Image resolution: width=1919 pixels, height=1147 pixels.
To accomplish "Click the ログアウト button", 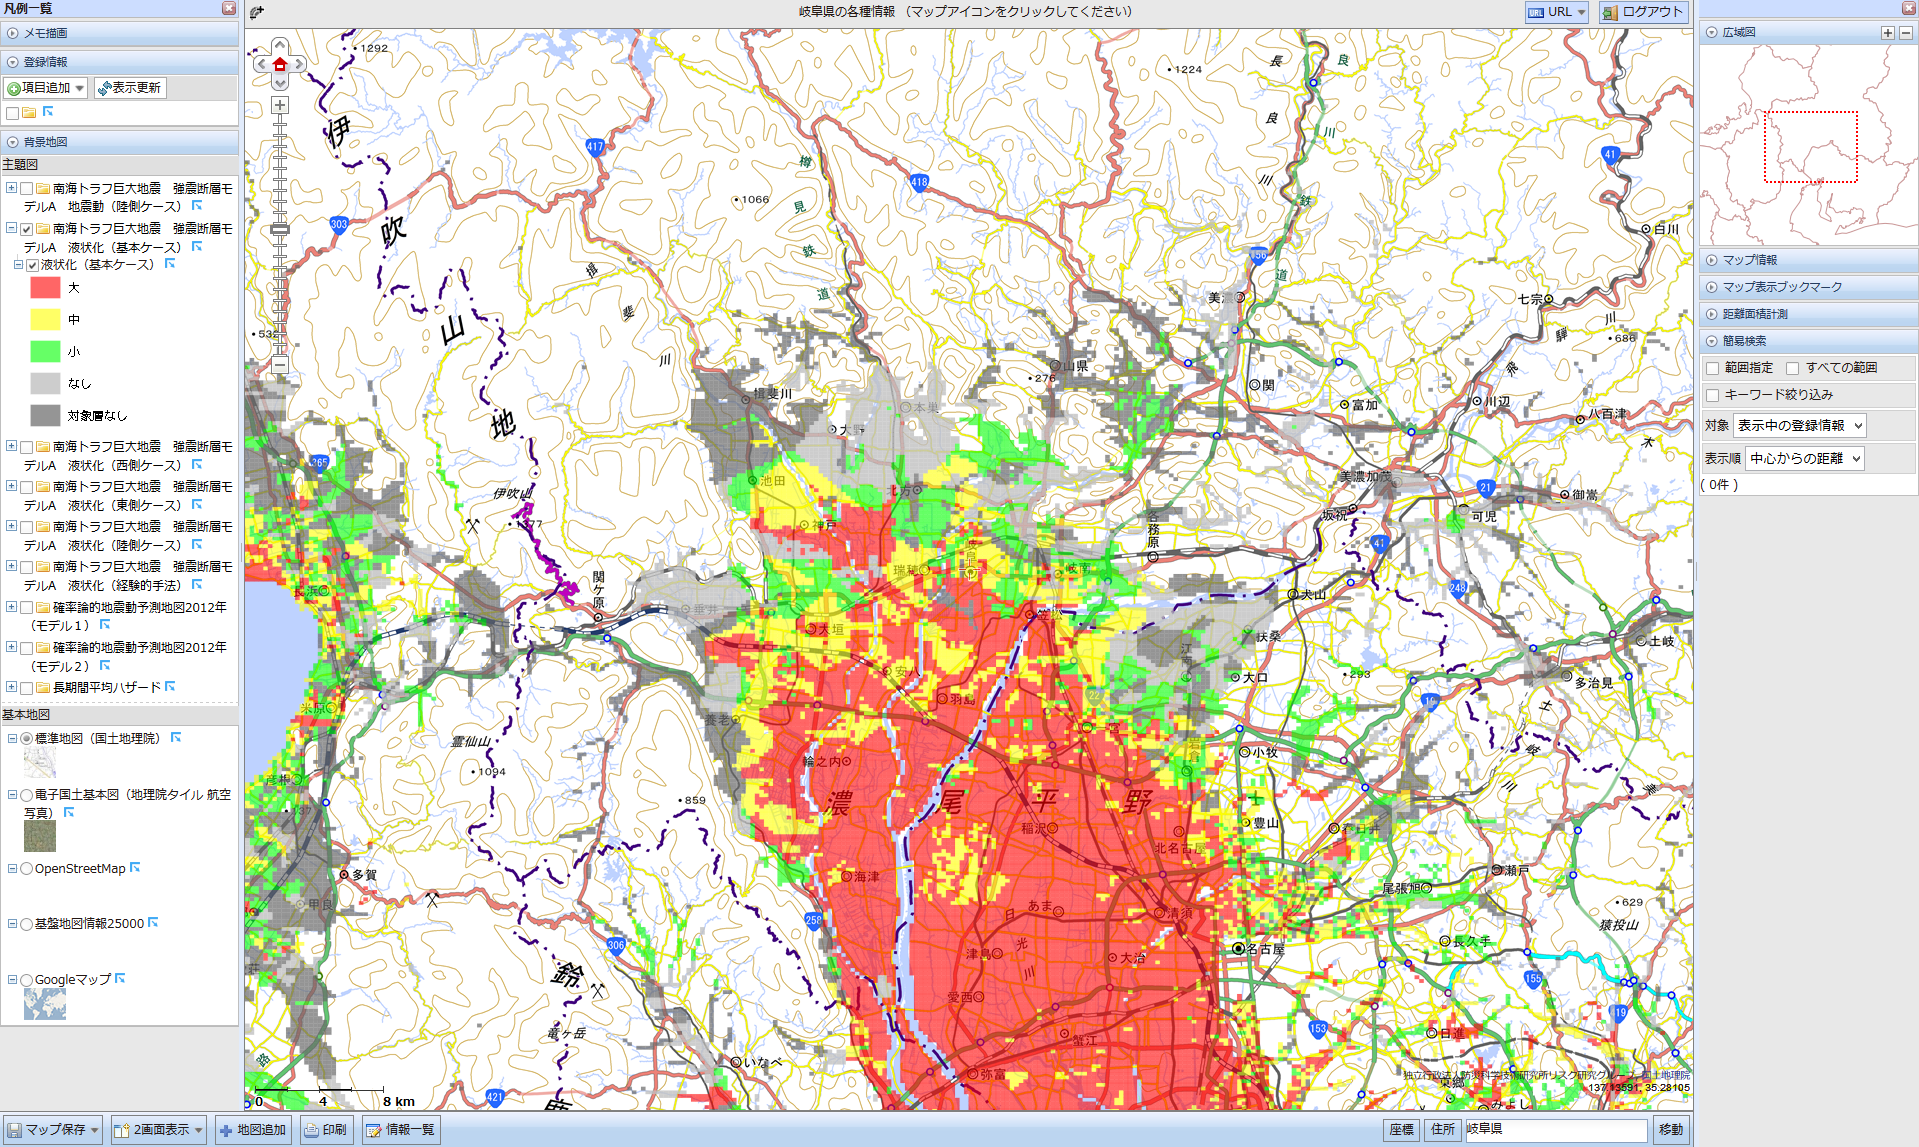I will (x=1643, y=12).
